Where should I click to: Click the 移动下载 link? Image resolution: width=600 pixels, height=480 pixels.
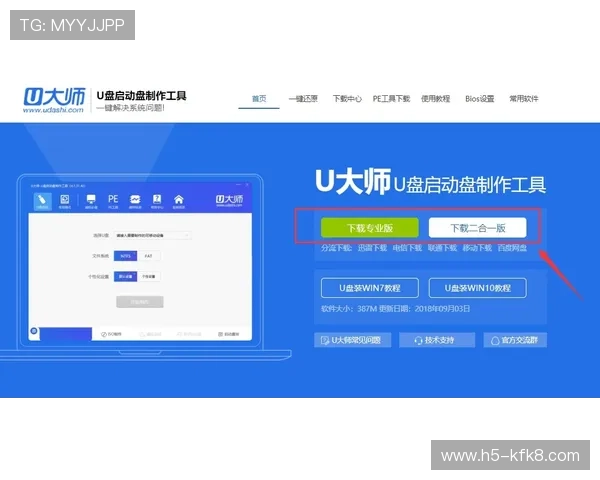477,248
